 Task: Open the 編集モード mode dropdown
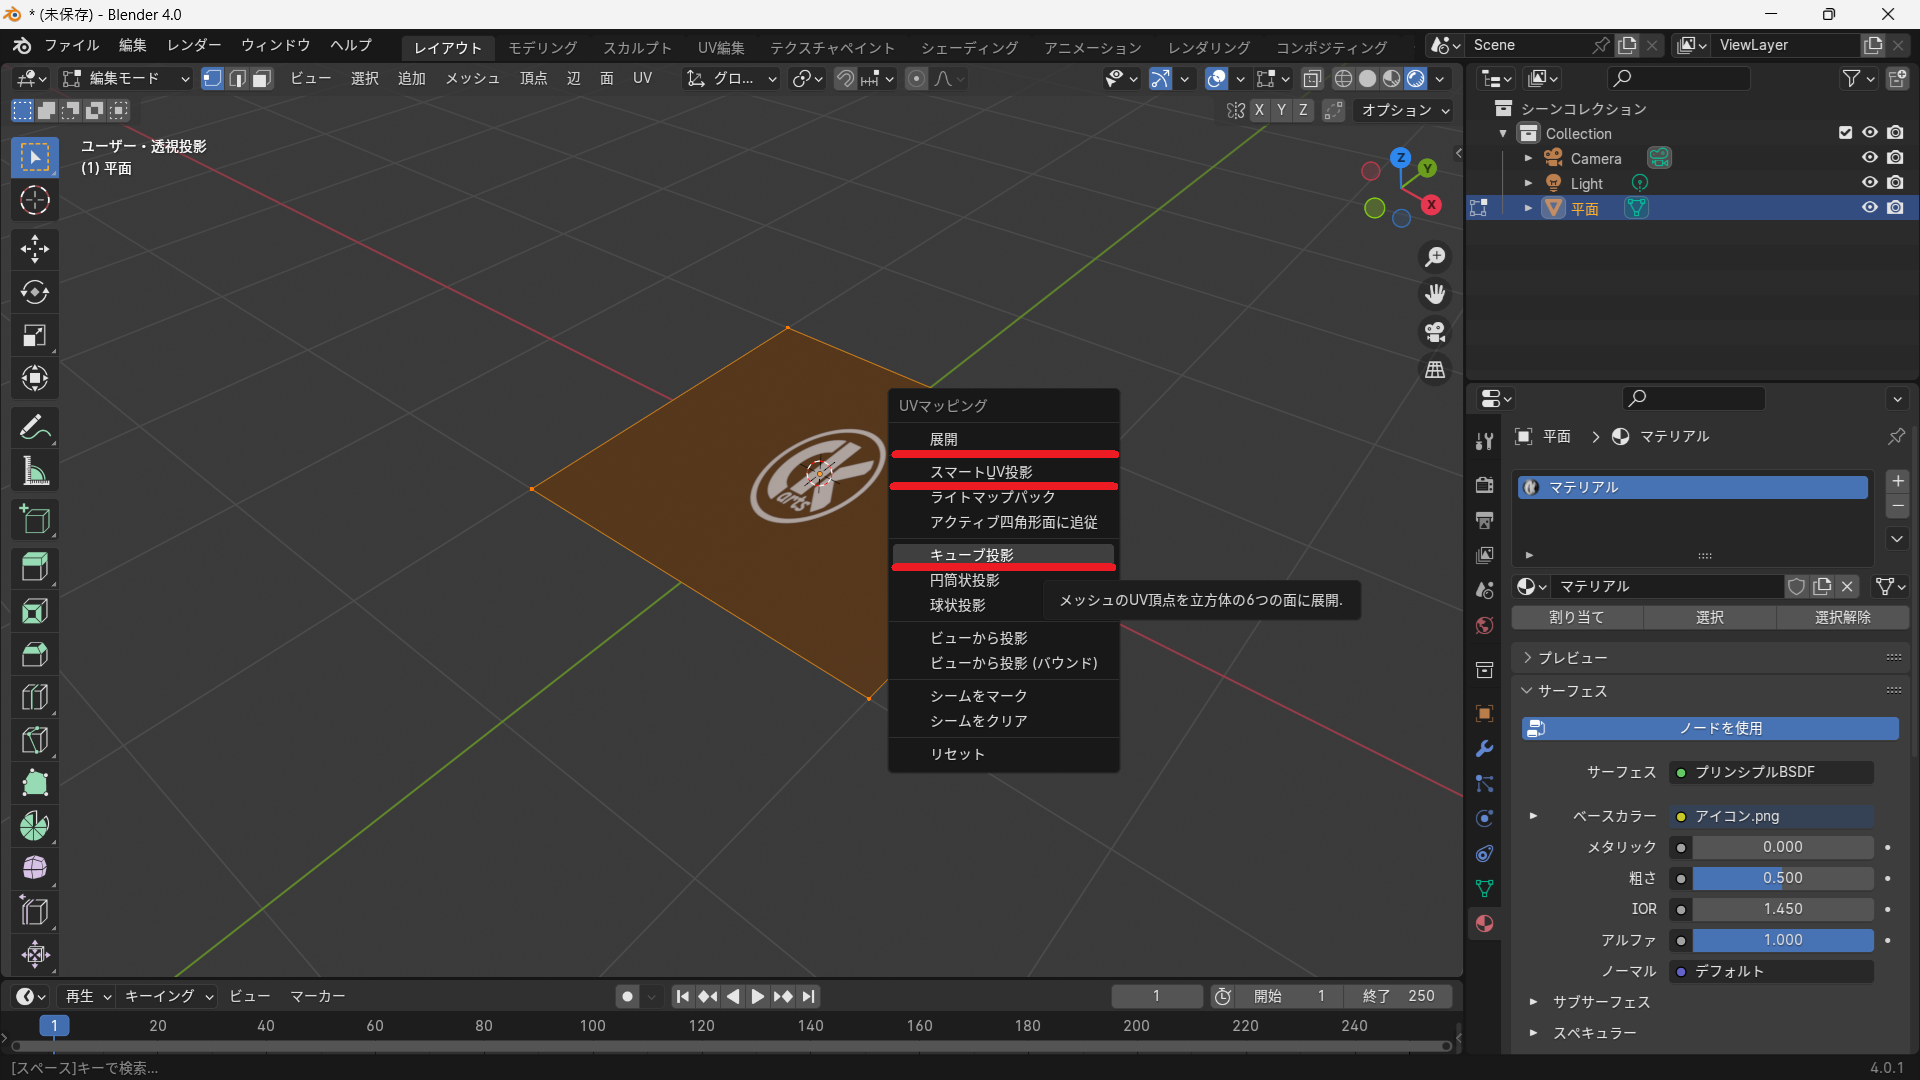click(125, 78)
